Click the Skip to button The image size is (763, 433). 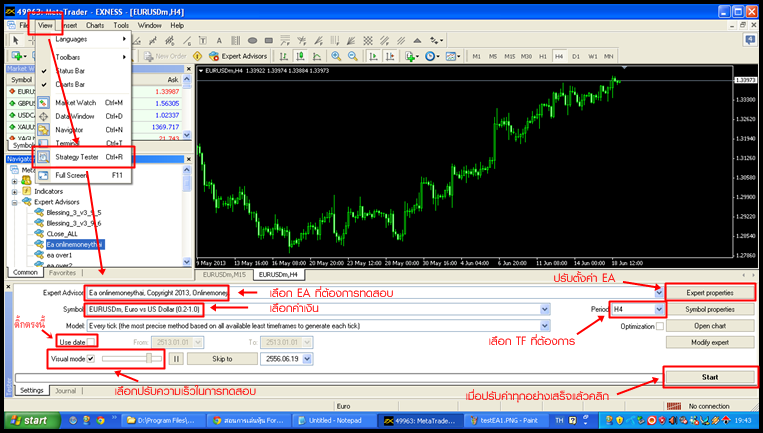pos(222,359)
